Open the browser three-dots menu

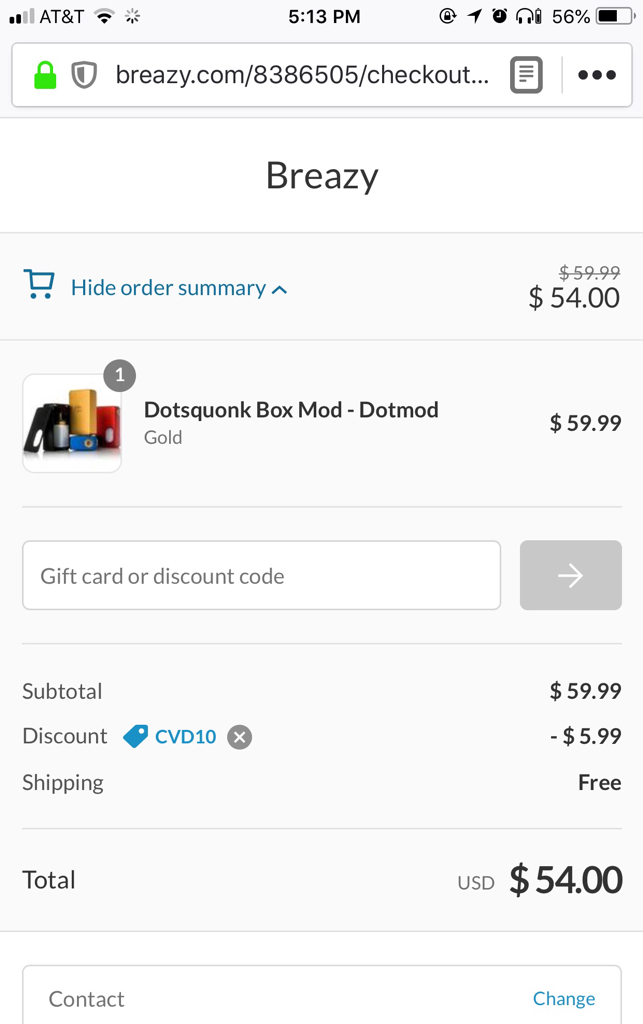[597, 75]
